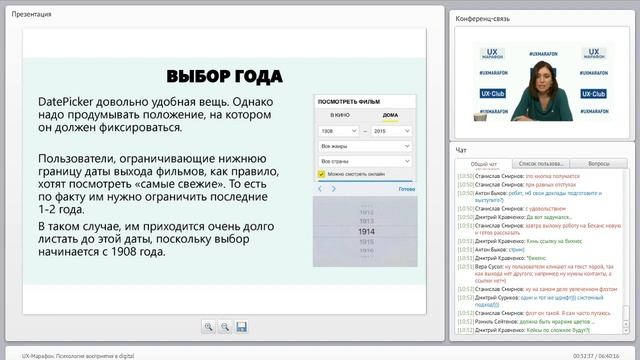Click the next arrow in the slide's date picker
The image size is (640, 360).
[333, 189]
